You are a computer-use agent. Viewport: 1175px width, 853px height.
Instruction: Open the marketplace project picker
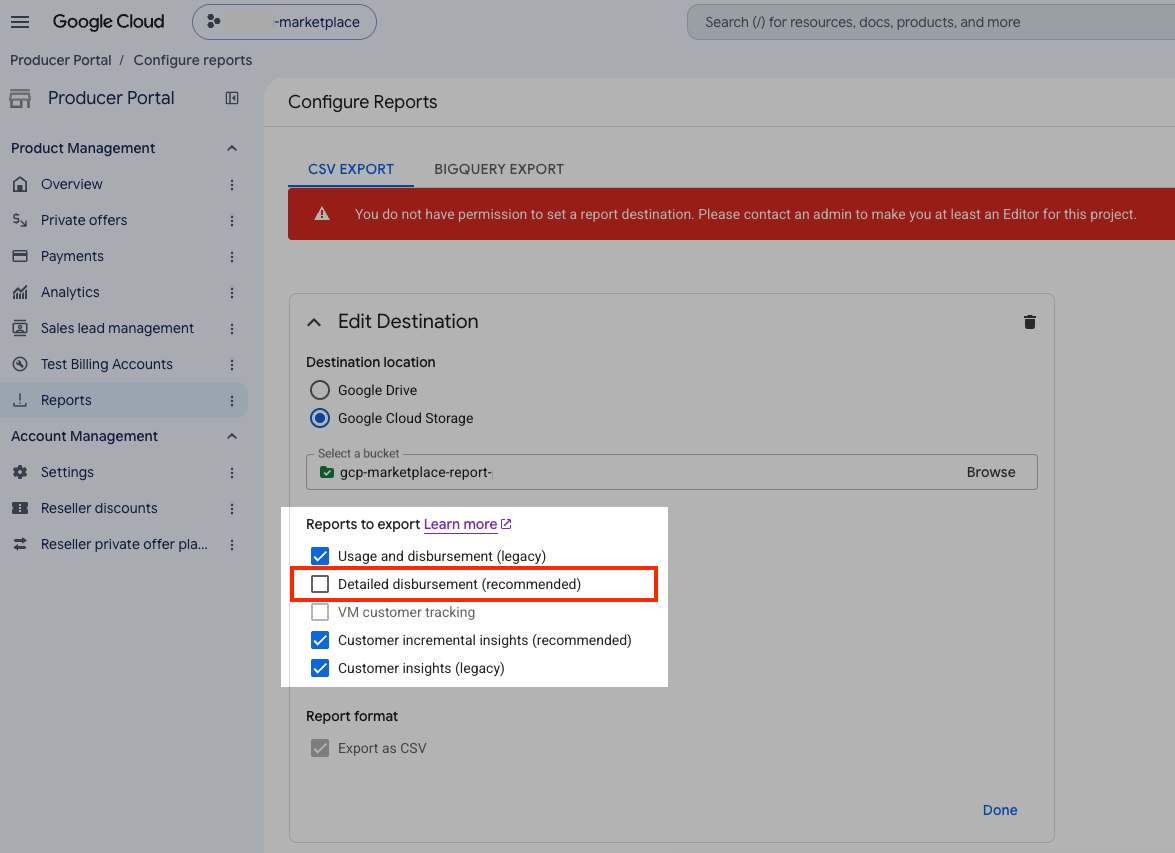pos(284,22)
